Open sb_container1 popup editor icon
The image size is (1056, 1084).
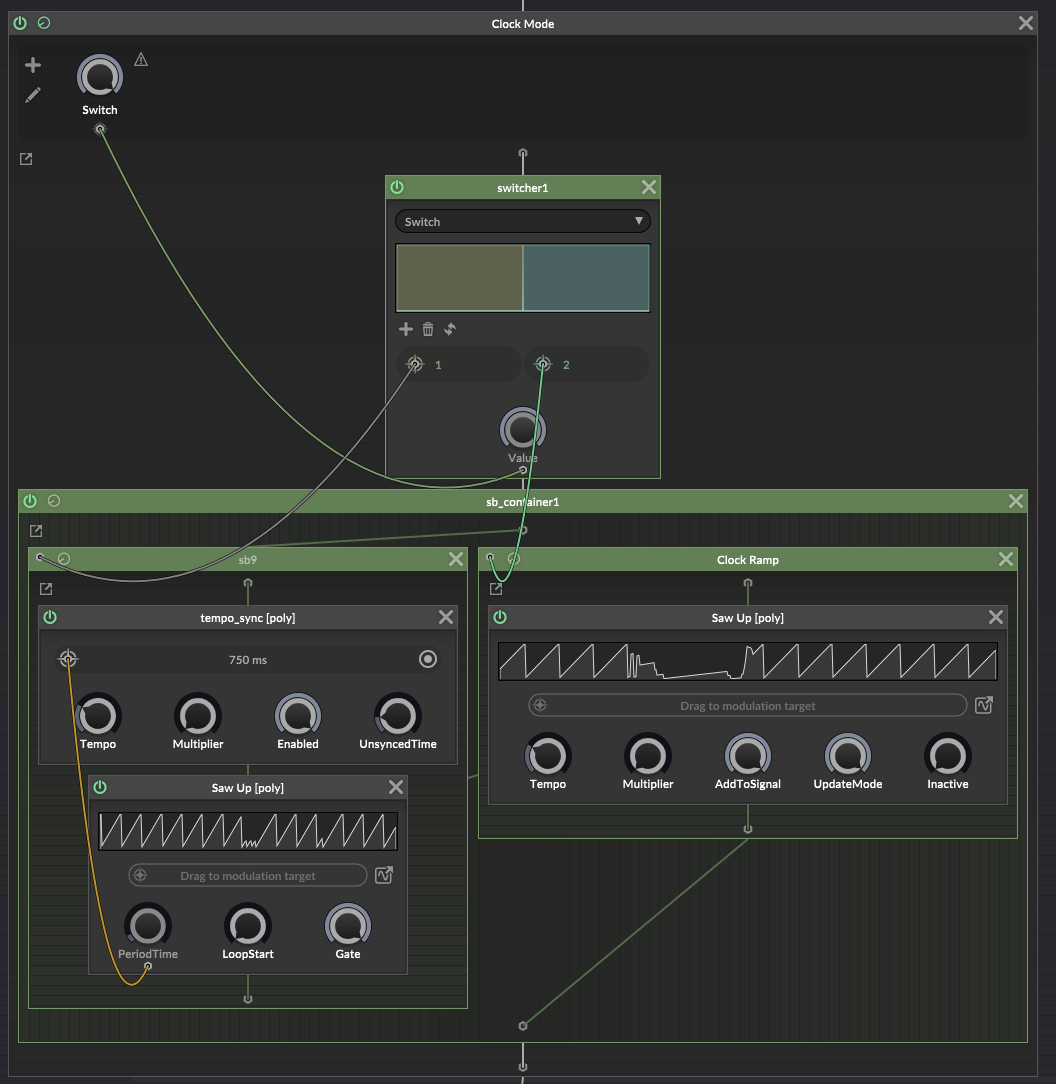coord(36,531)
